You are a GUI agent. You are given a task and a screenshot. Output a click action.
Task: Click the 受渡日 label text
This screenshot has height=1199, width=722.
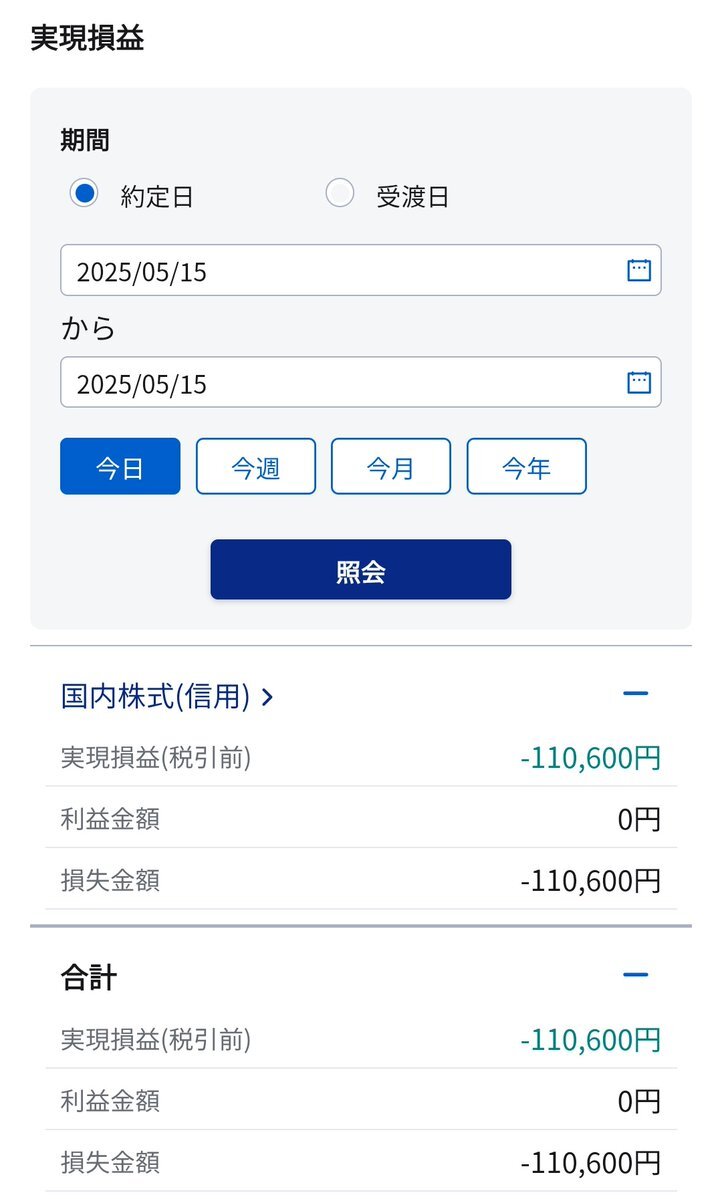(x=412, y=197)
